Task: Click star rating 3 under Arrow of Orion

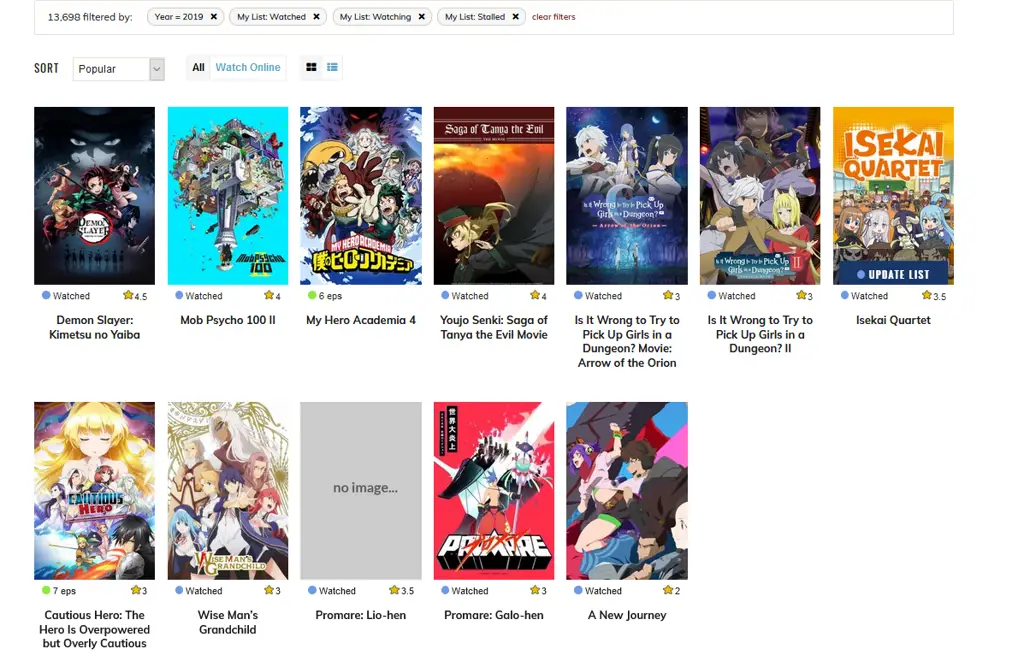Action: point(672,296)
